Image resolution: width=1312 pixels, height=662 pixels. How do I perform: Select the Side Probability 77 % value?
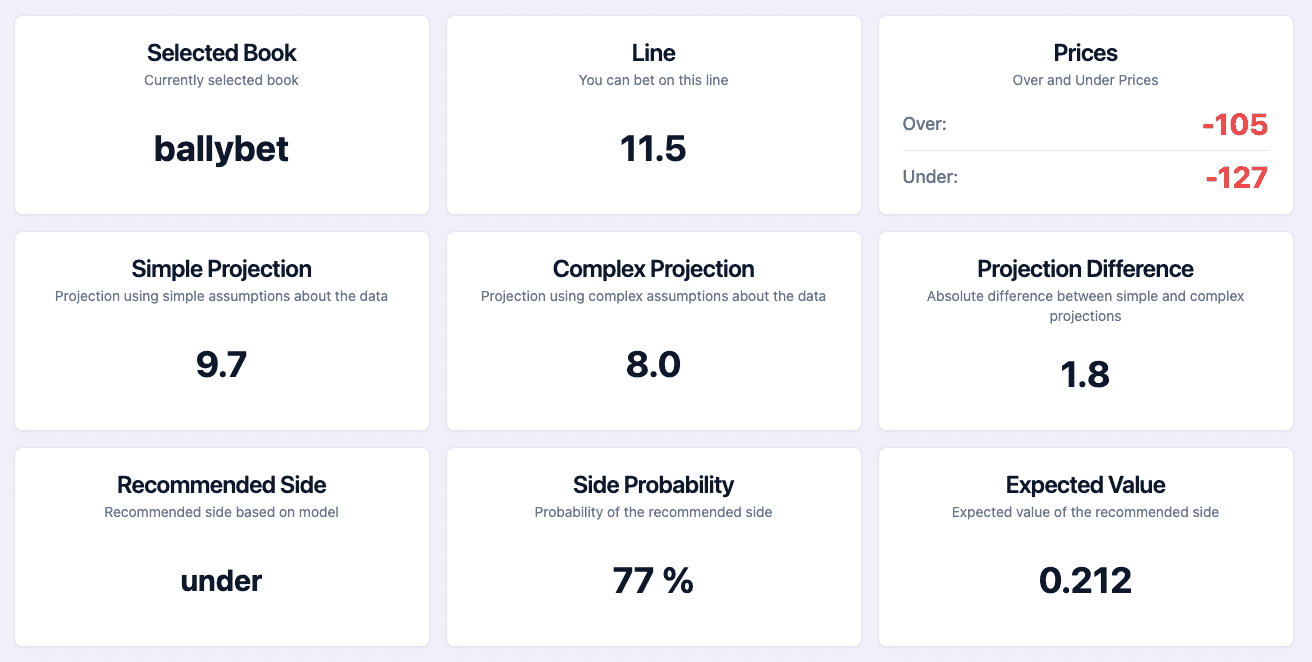pos(653,580)
